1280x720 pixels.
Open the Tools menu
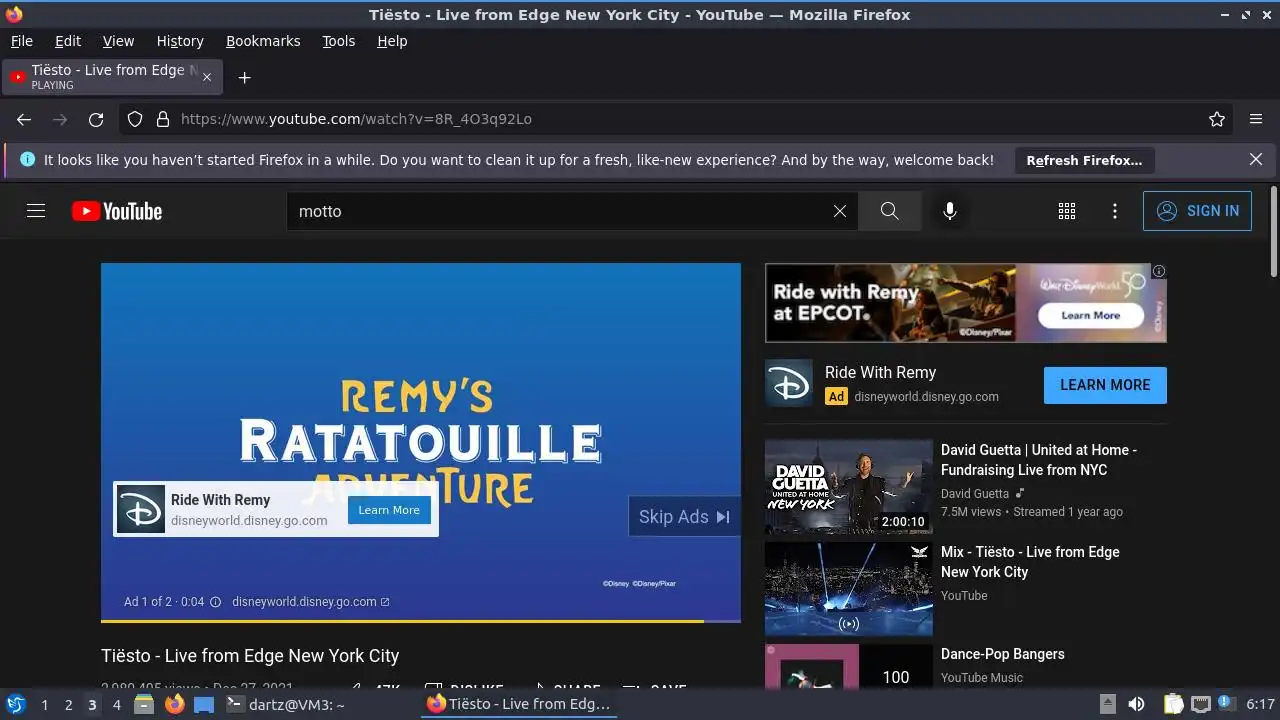pos(339,41)
